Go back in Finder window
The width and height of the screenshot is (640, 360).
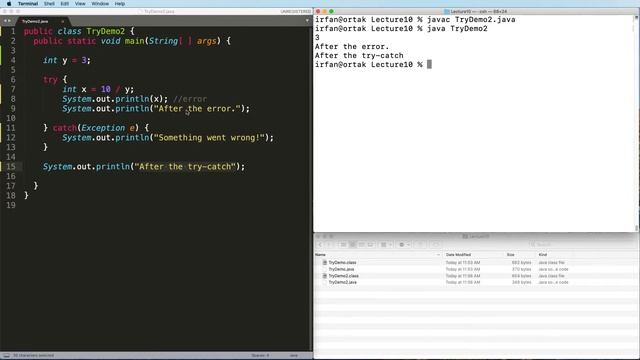point(320,244)
